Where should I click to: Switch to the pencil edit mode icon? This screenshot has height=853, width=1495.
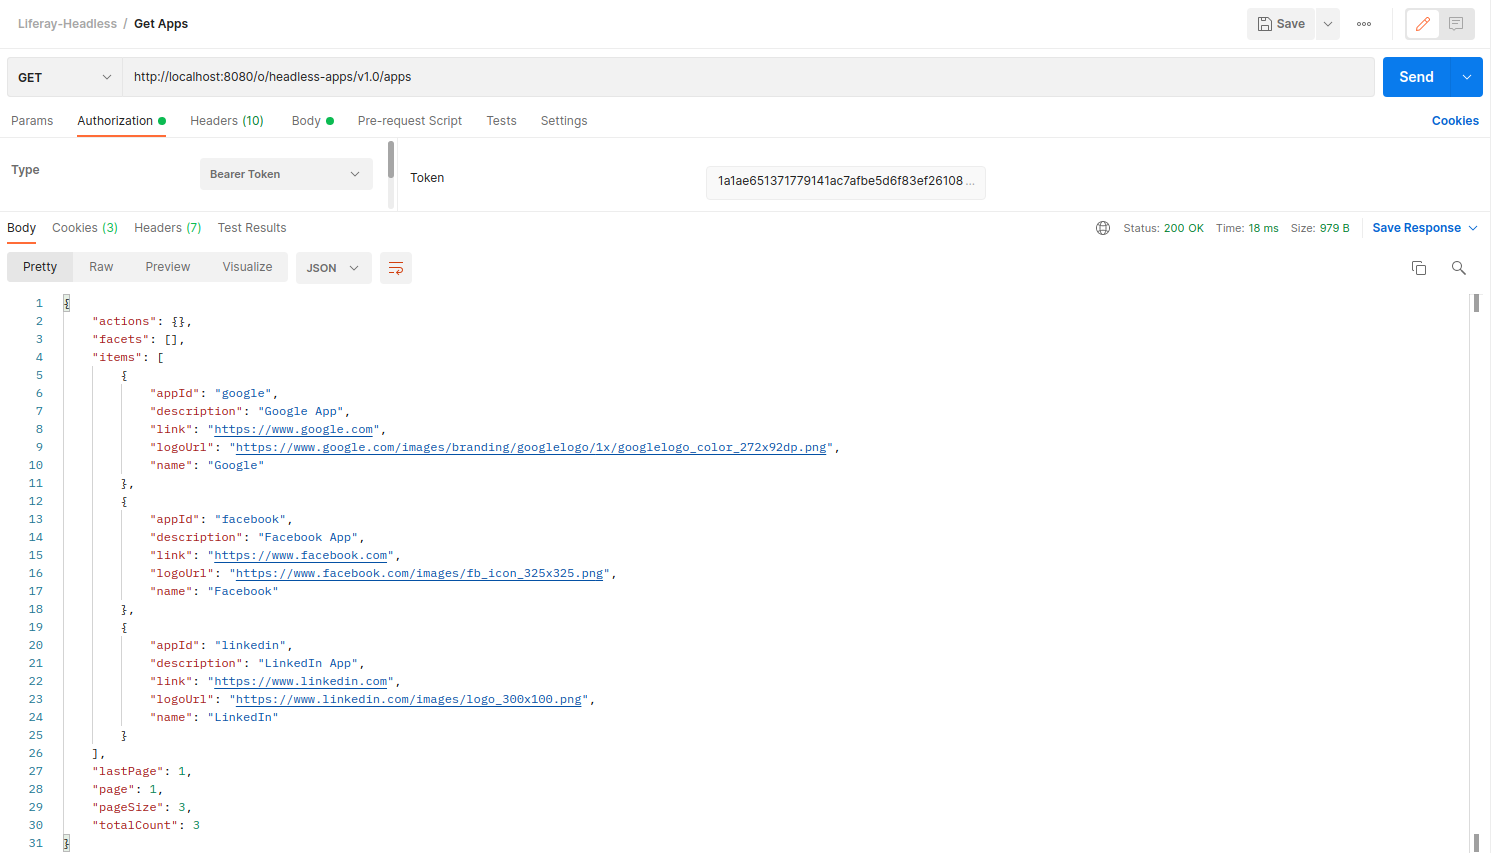[1423, 24]
